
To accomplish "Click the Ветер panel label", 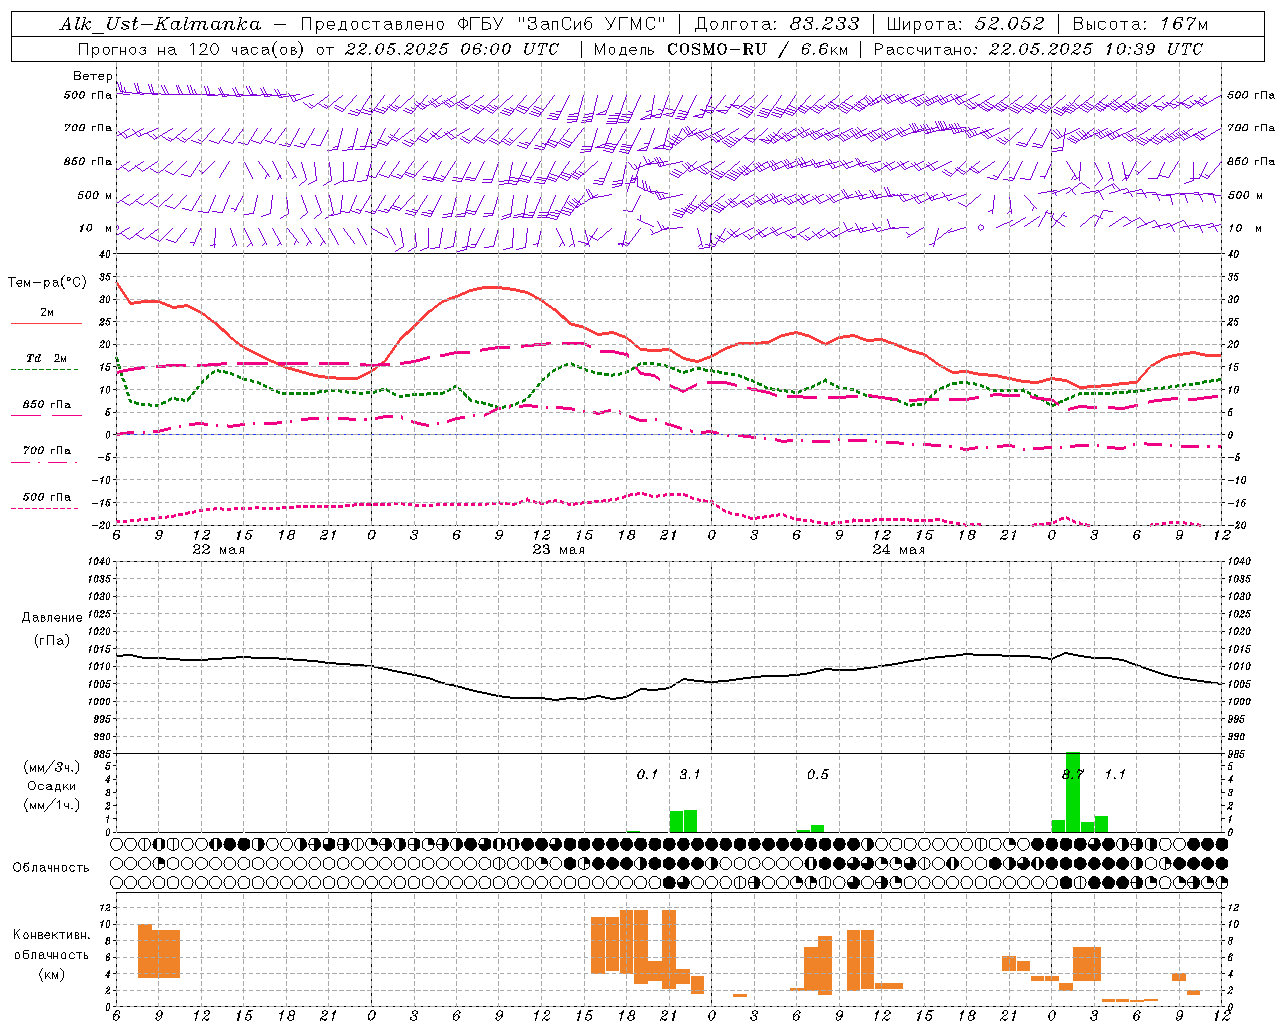I will point(93,76).
